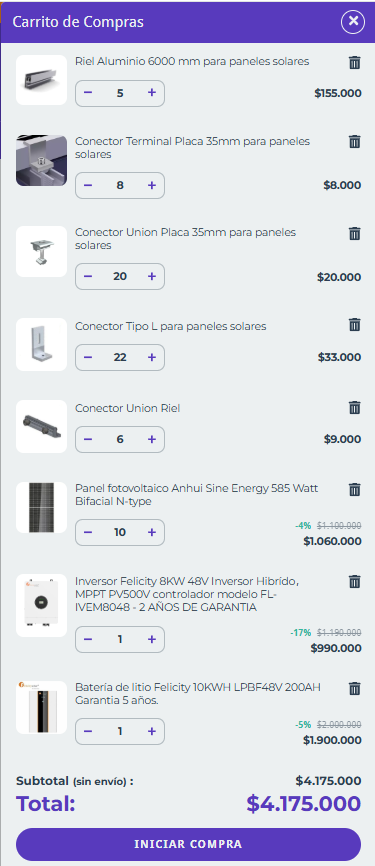Screen dimensions: 375x866
Task: Increase Conector Union Placa quantity
Action: (x=152, y=276)
